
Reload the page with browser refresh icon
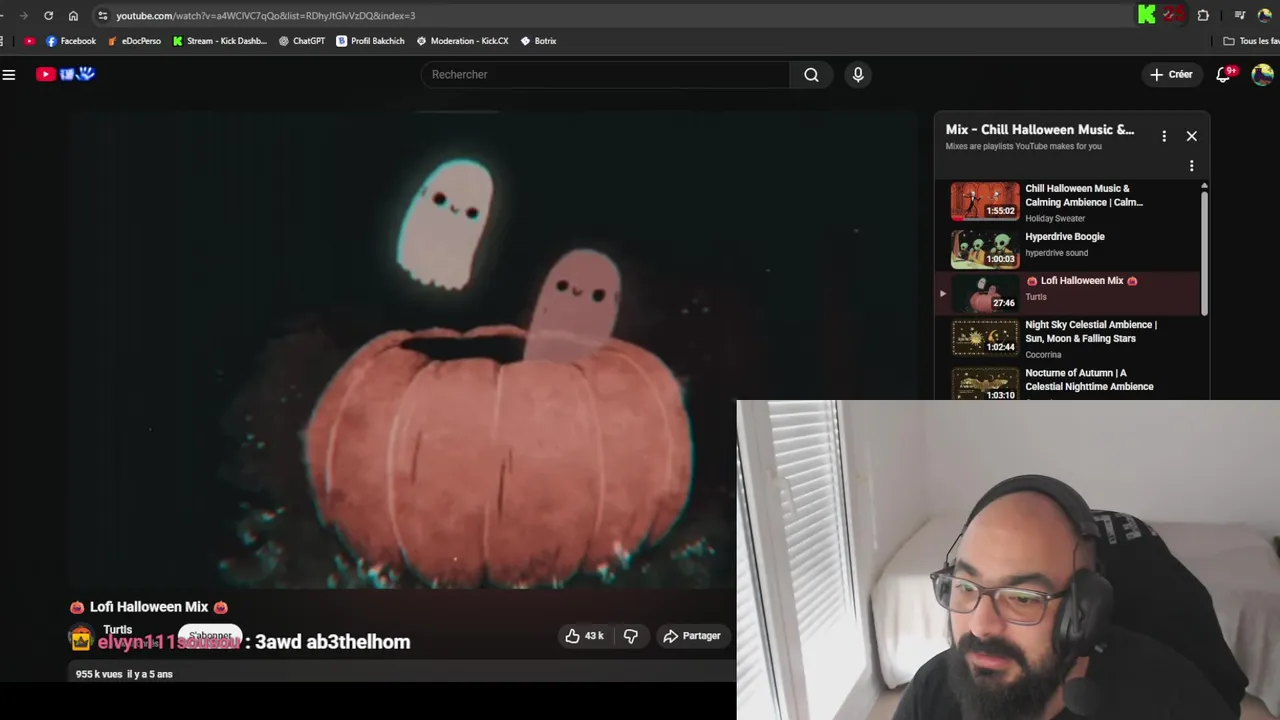tap(48, 15)
